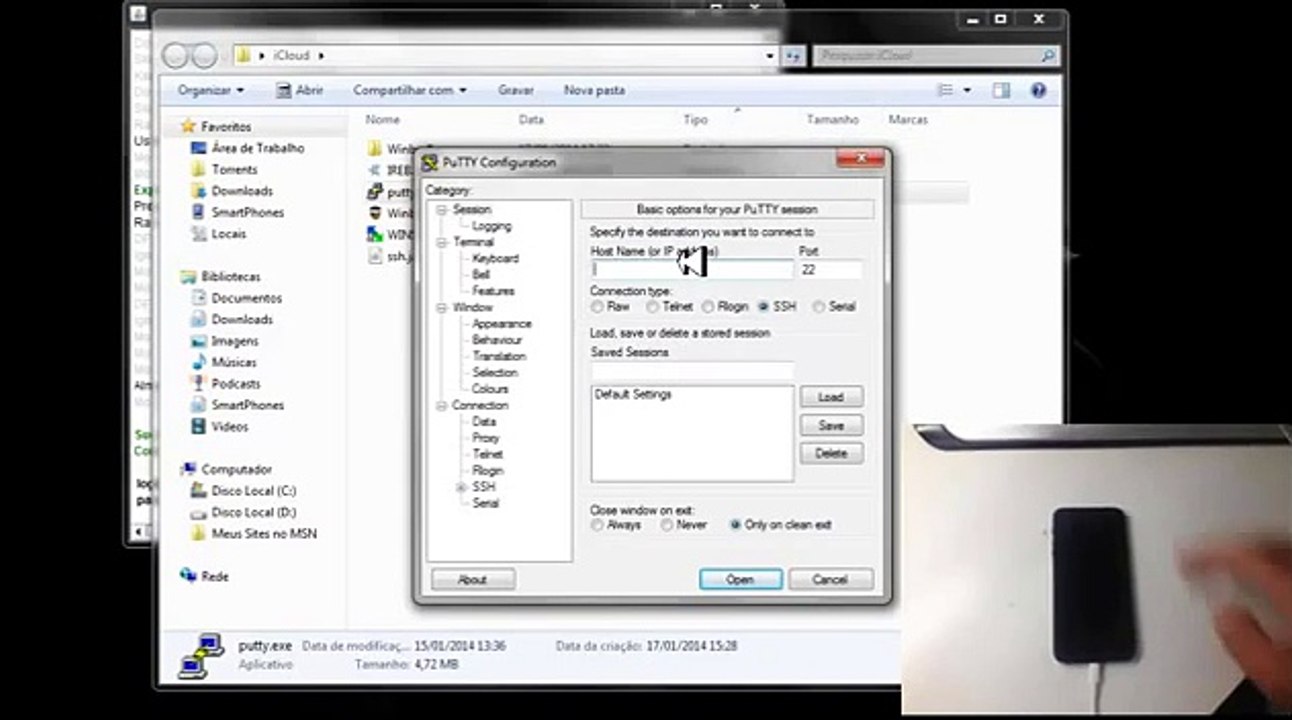Collapse the Session category tree node
This screenshot has height=720, width=1292.
(x=441, y=210)
